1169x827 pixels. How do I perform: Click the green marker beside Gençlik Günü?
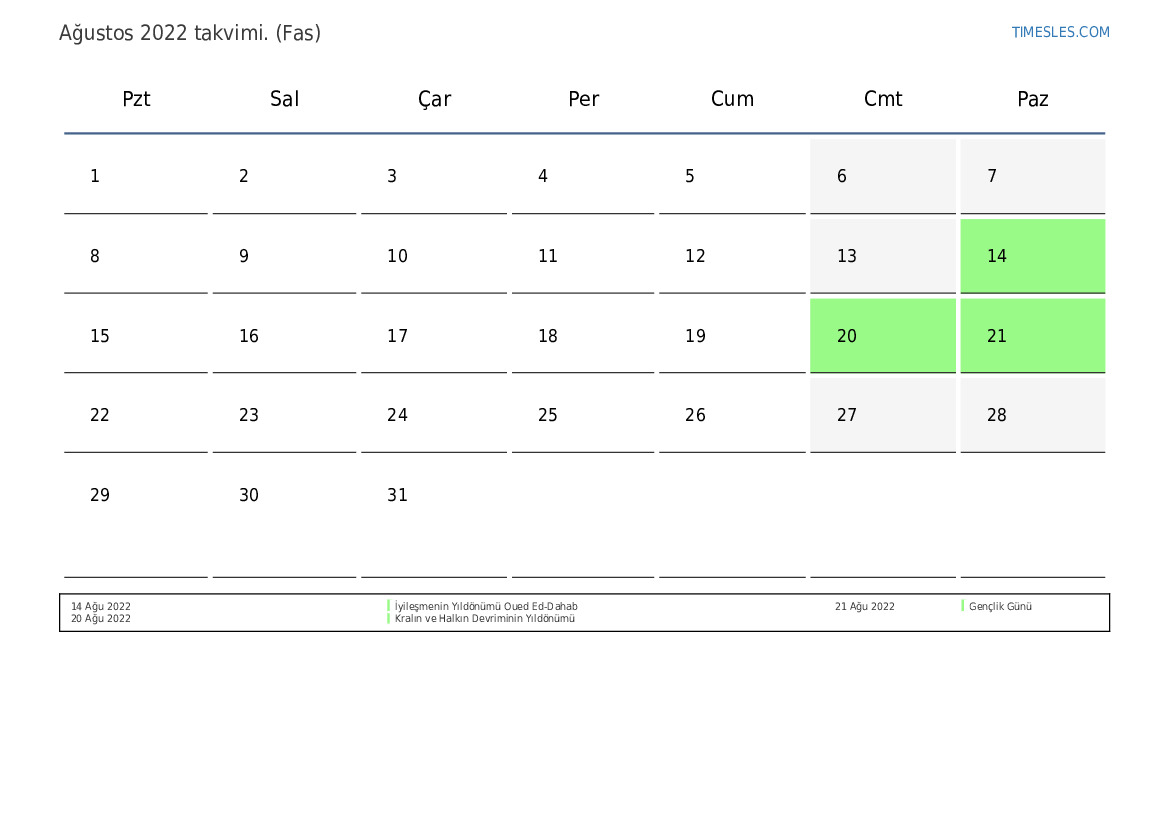click(x=962, y=606)
